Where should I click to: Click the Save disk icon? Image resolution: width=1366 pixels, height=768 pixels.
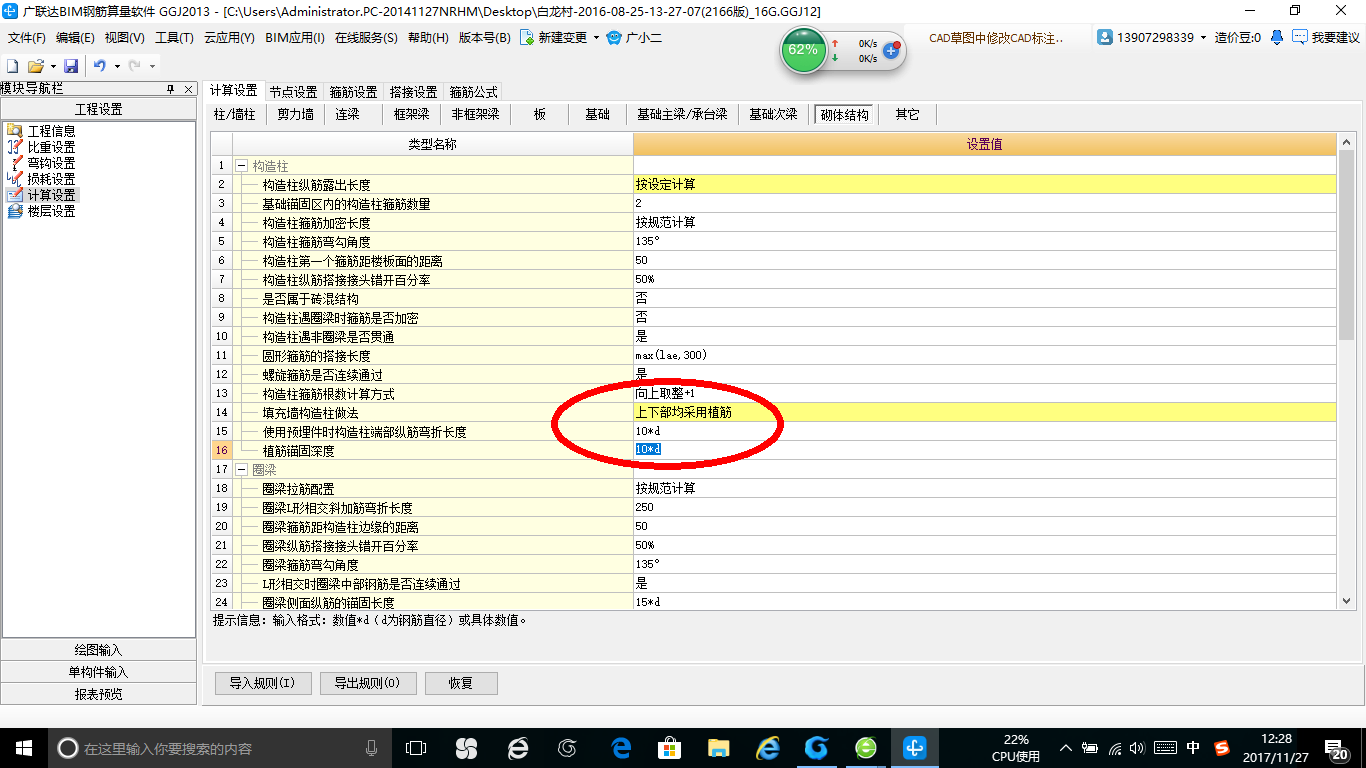click(71, 66)
